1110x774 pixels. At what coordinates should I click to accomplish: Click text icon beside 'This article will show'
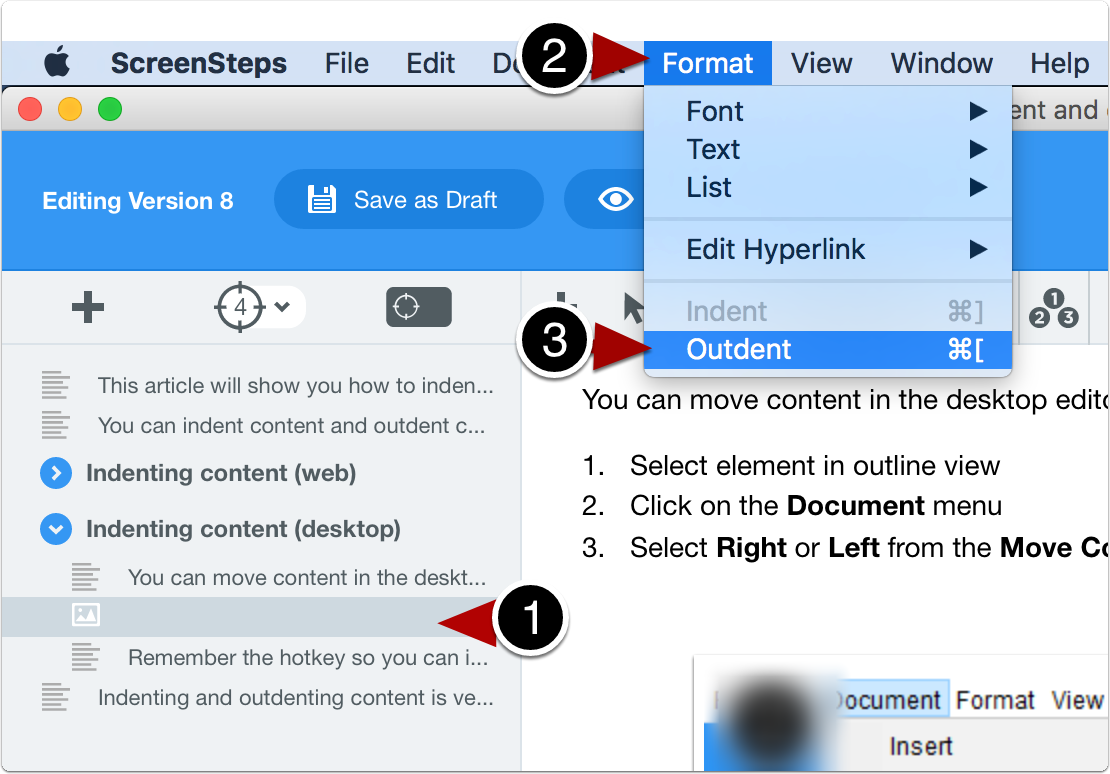(x=55, y=385)
